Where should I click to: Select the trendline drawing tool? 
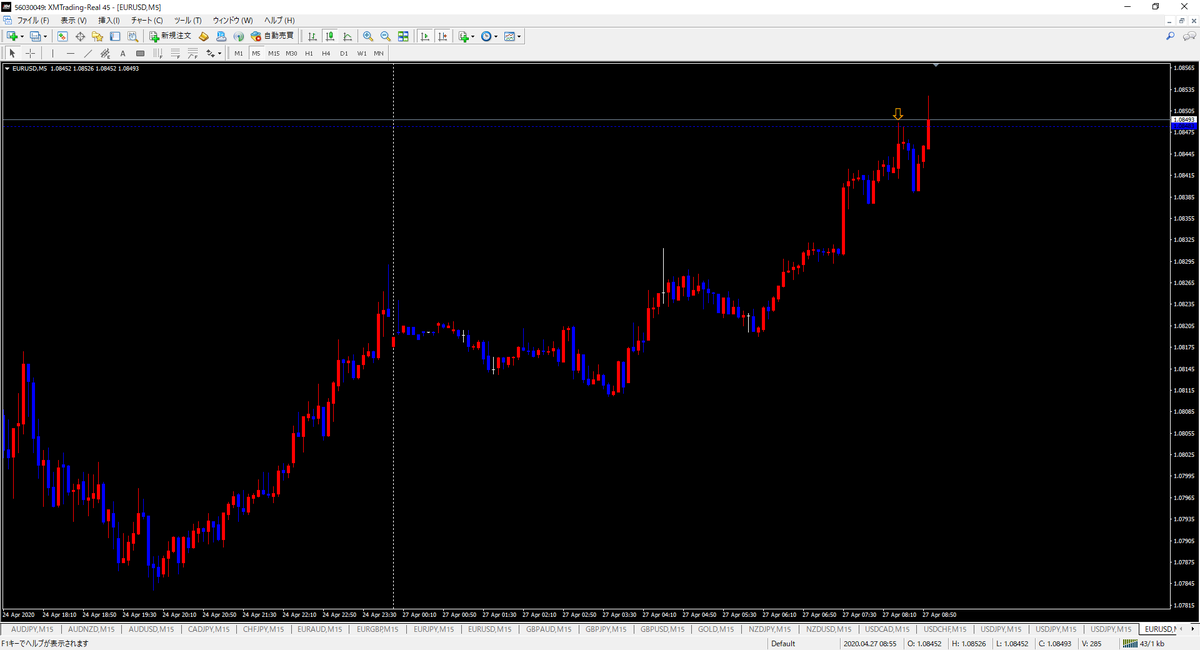coord(88,53)
